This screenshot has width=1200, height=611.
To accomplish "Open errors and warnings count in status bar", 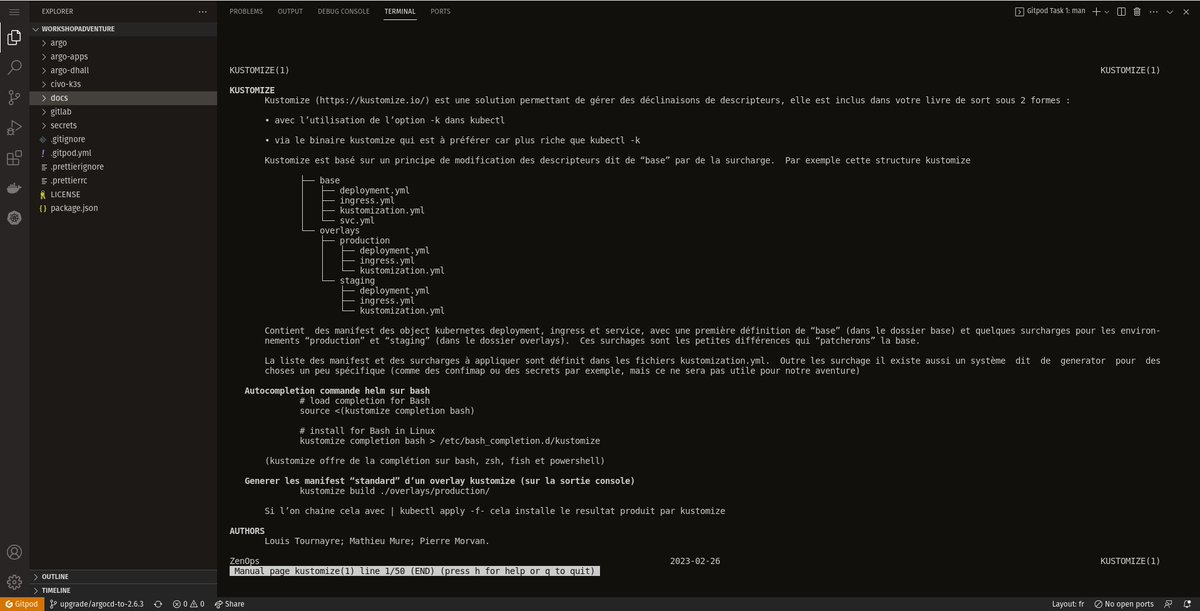I will click(188, 604).
